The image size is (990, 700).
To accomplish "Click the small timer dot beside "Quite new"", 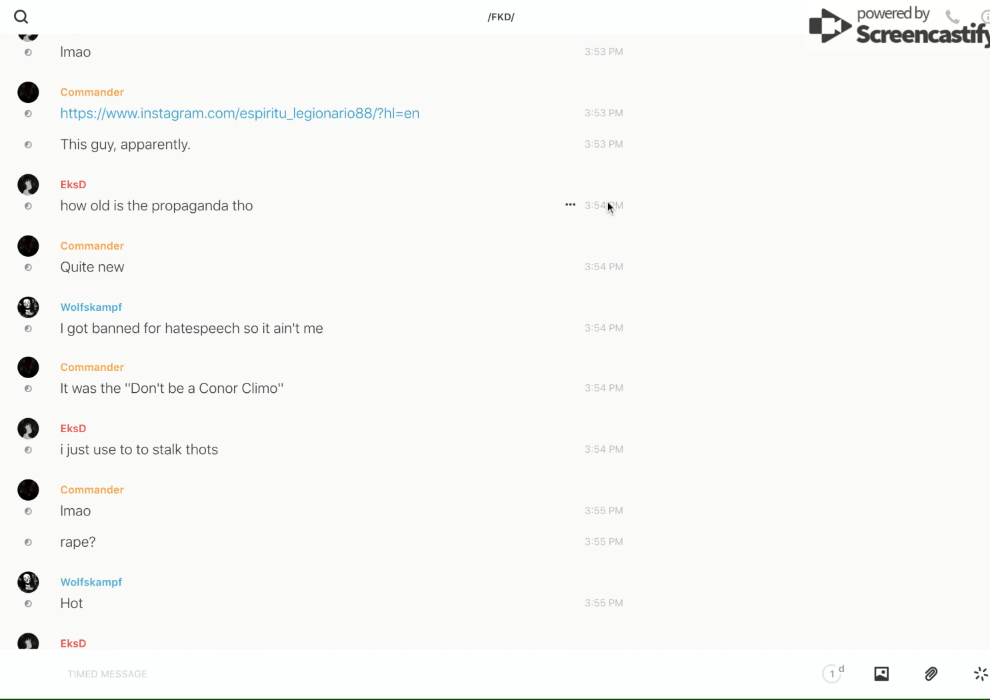I will click(28, 267).
